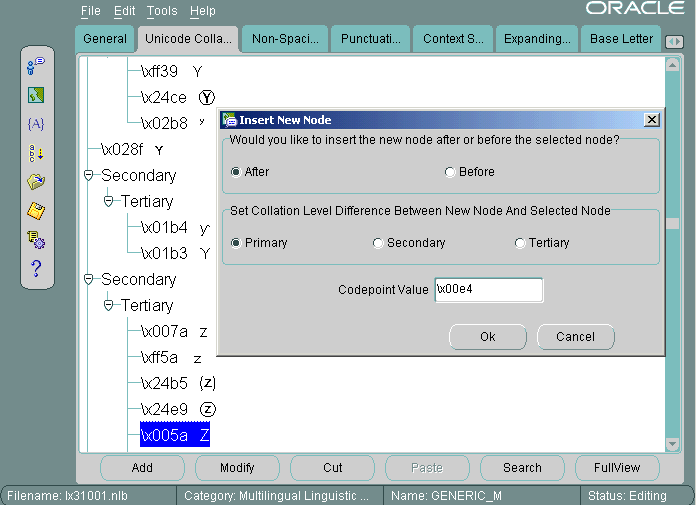Click the {A} character set icon

click(36, 124)
